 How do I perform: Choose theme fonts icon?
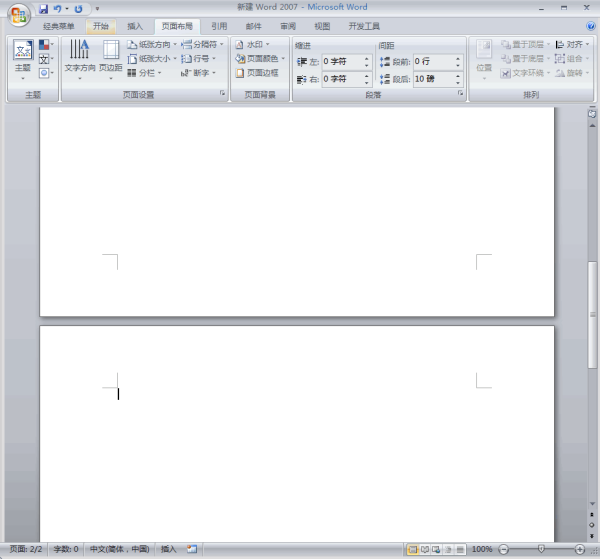point(46,59)
